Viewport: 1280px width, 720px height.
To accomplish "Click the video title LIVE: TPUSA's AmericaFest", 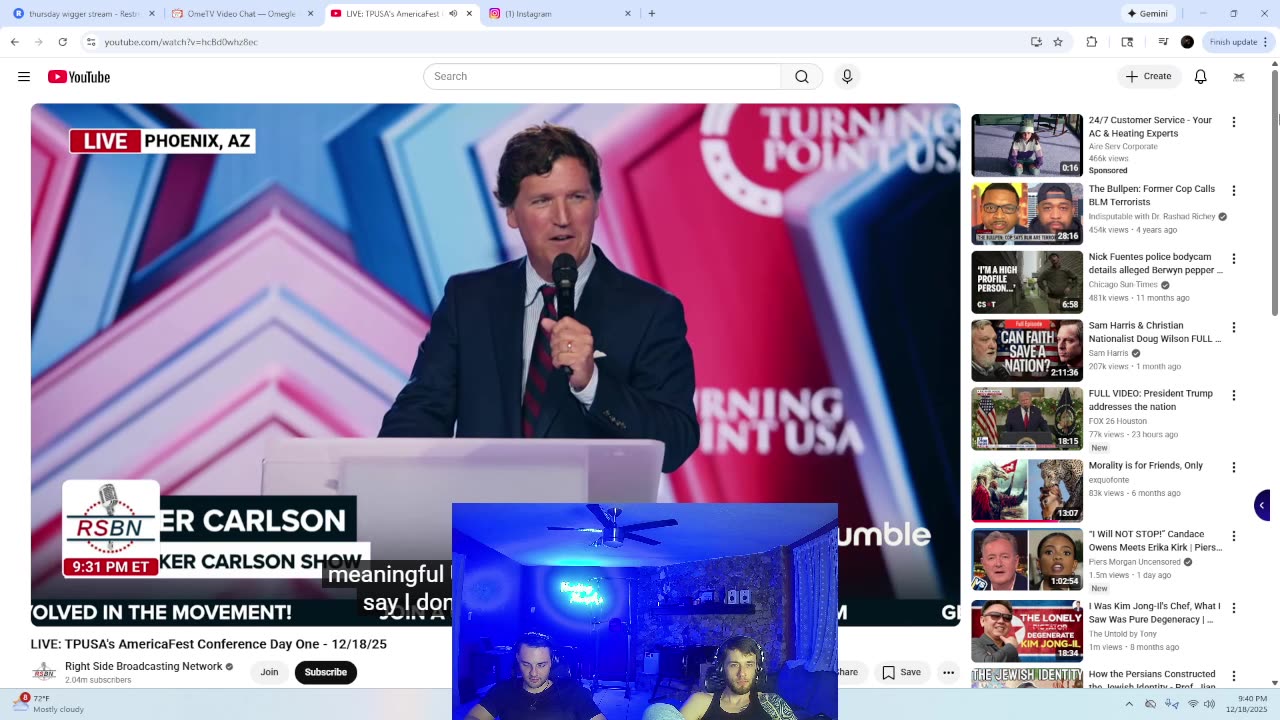I will 208,644.
